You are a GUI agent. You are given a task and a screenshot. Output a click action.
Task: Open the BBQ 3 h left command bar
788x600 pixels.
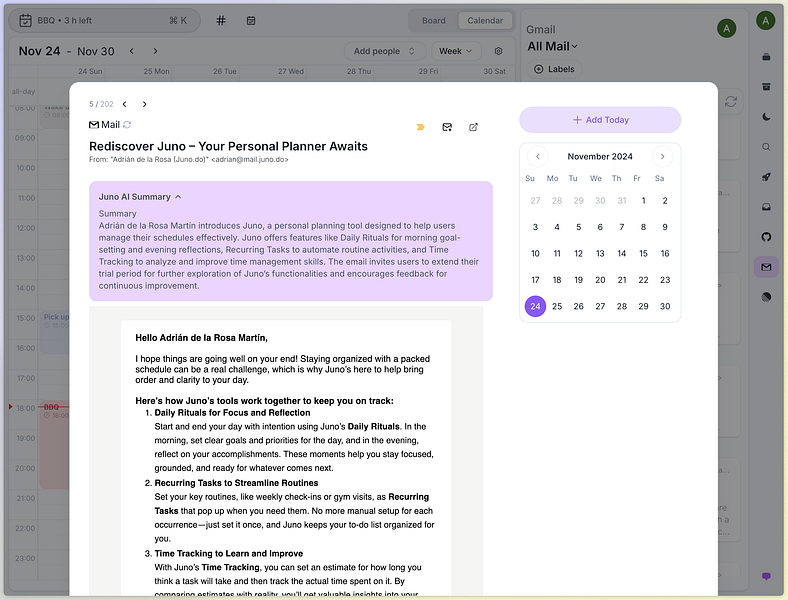[104, 21]
